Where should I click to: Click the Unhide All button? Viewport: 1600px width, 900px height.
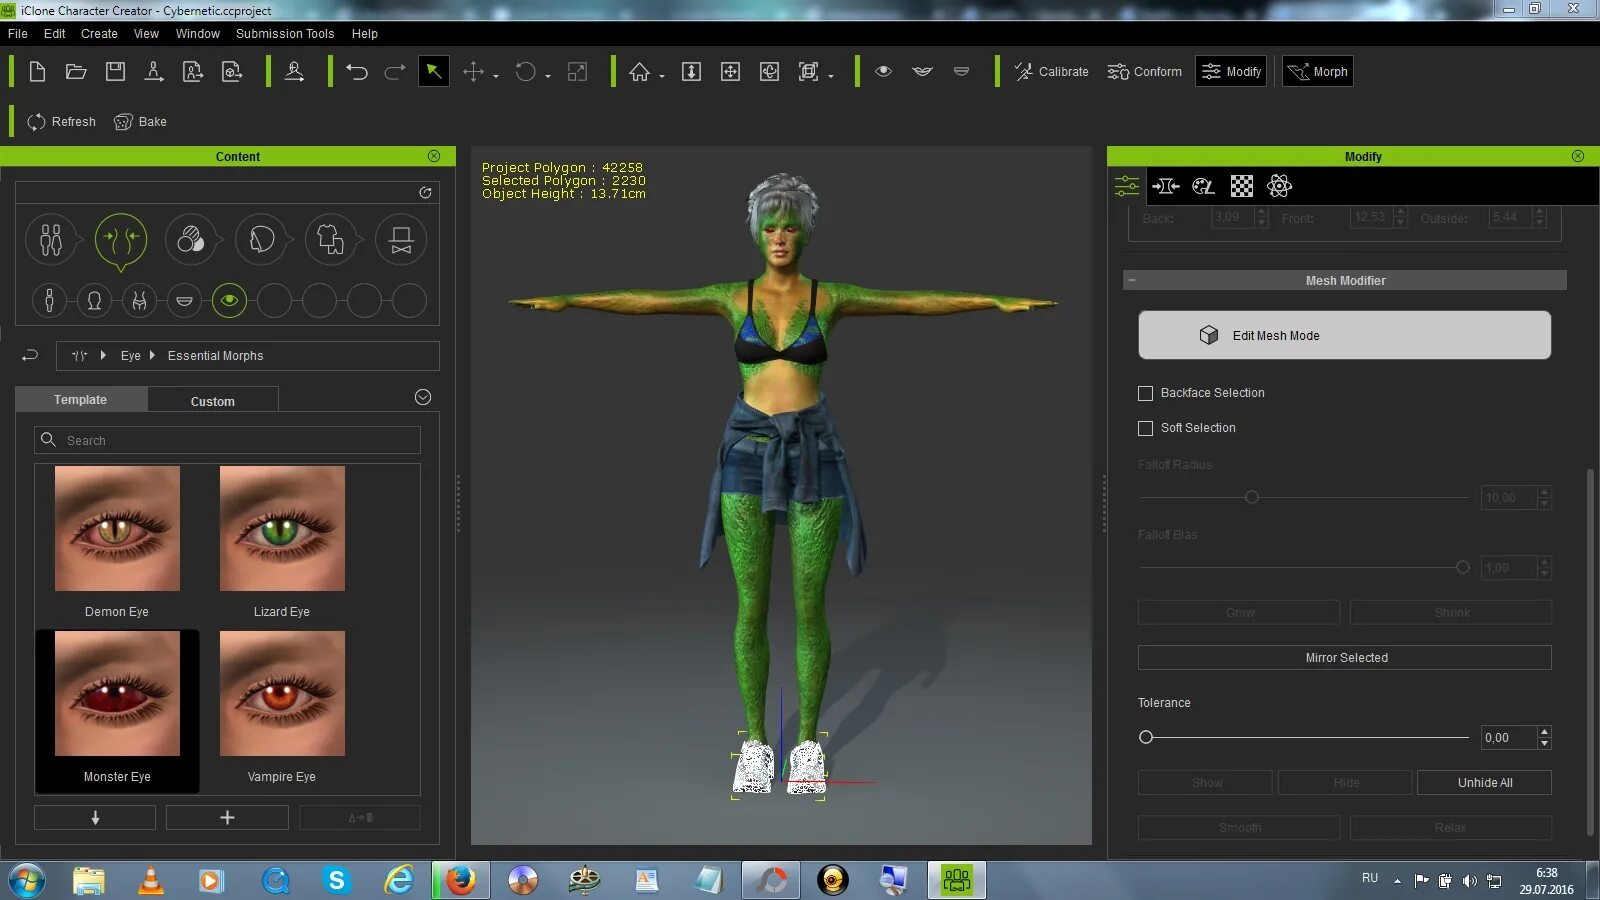click(x=1484, y=783)
